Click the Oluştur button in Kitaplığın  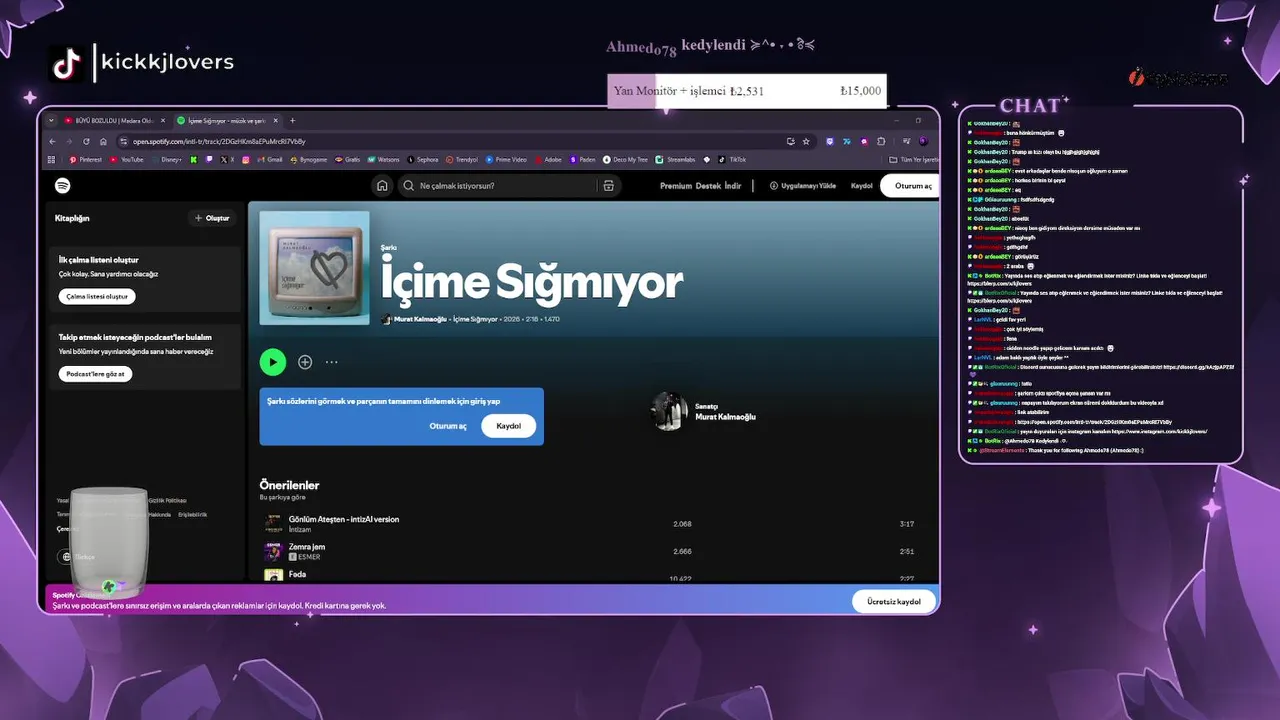click(x=211, y=218)
